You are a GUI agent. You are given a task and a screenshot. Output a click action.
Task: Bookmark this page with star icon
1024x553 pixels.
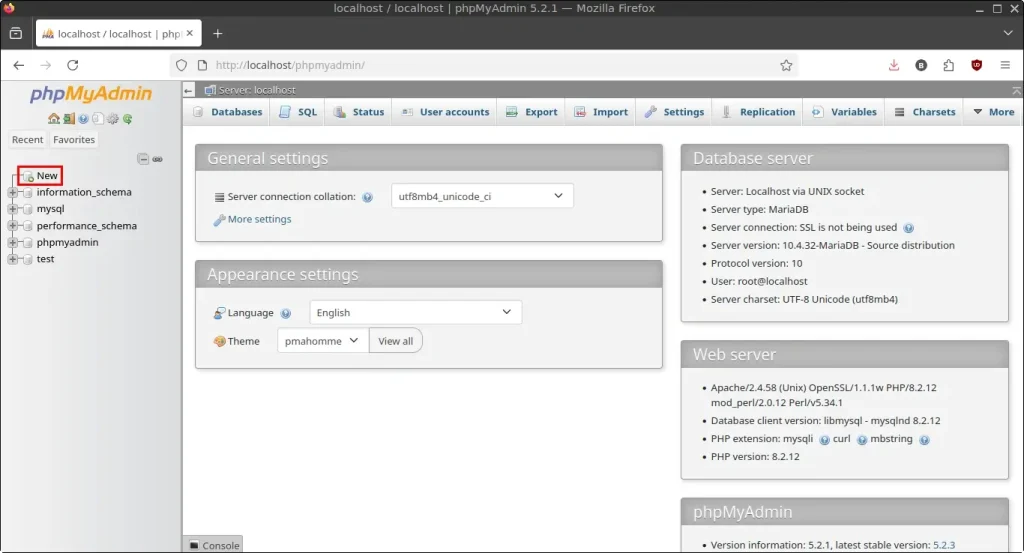[x=786, y=65]
